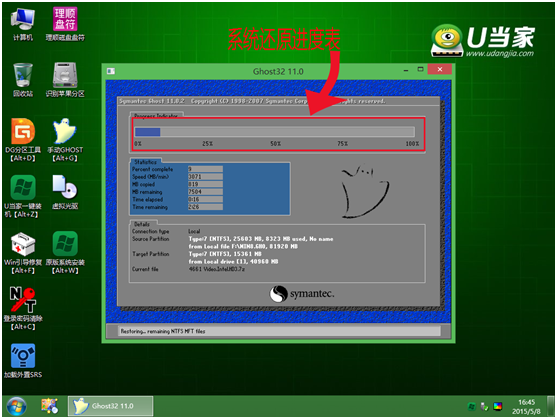Image resolution: width=557 pixels, height=419 pixels.
Task: Select Ghost32 11.0 taskbar button
Action: pos(110,406)
